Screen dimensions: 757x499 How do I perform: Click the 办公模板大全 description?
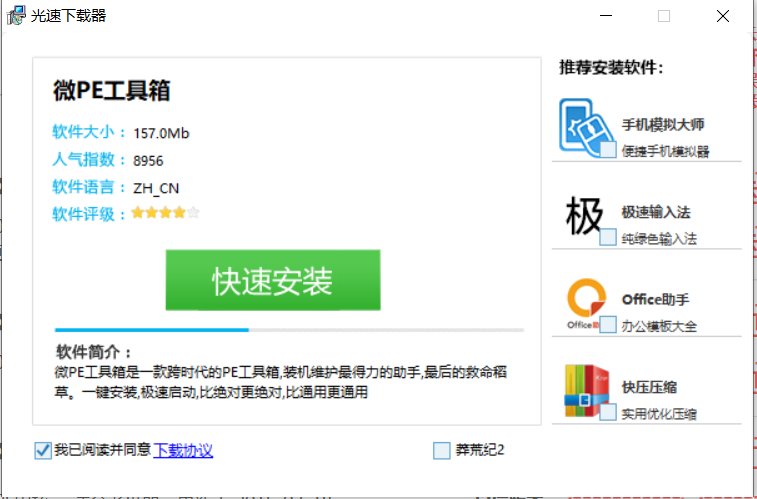click(x=659, y=326)
